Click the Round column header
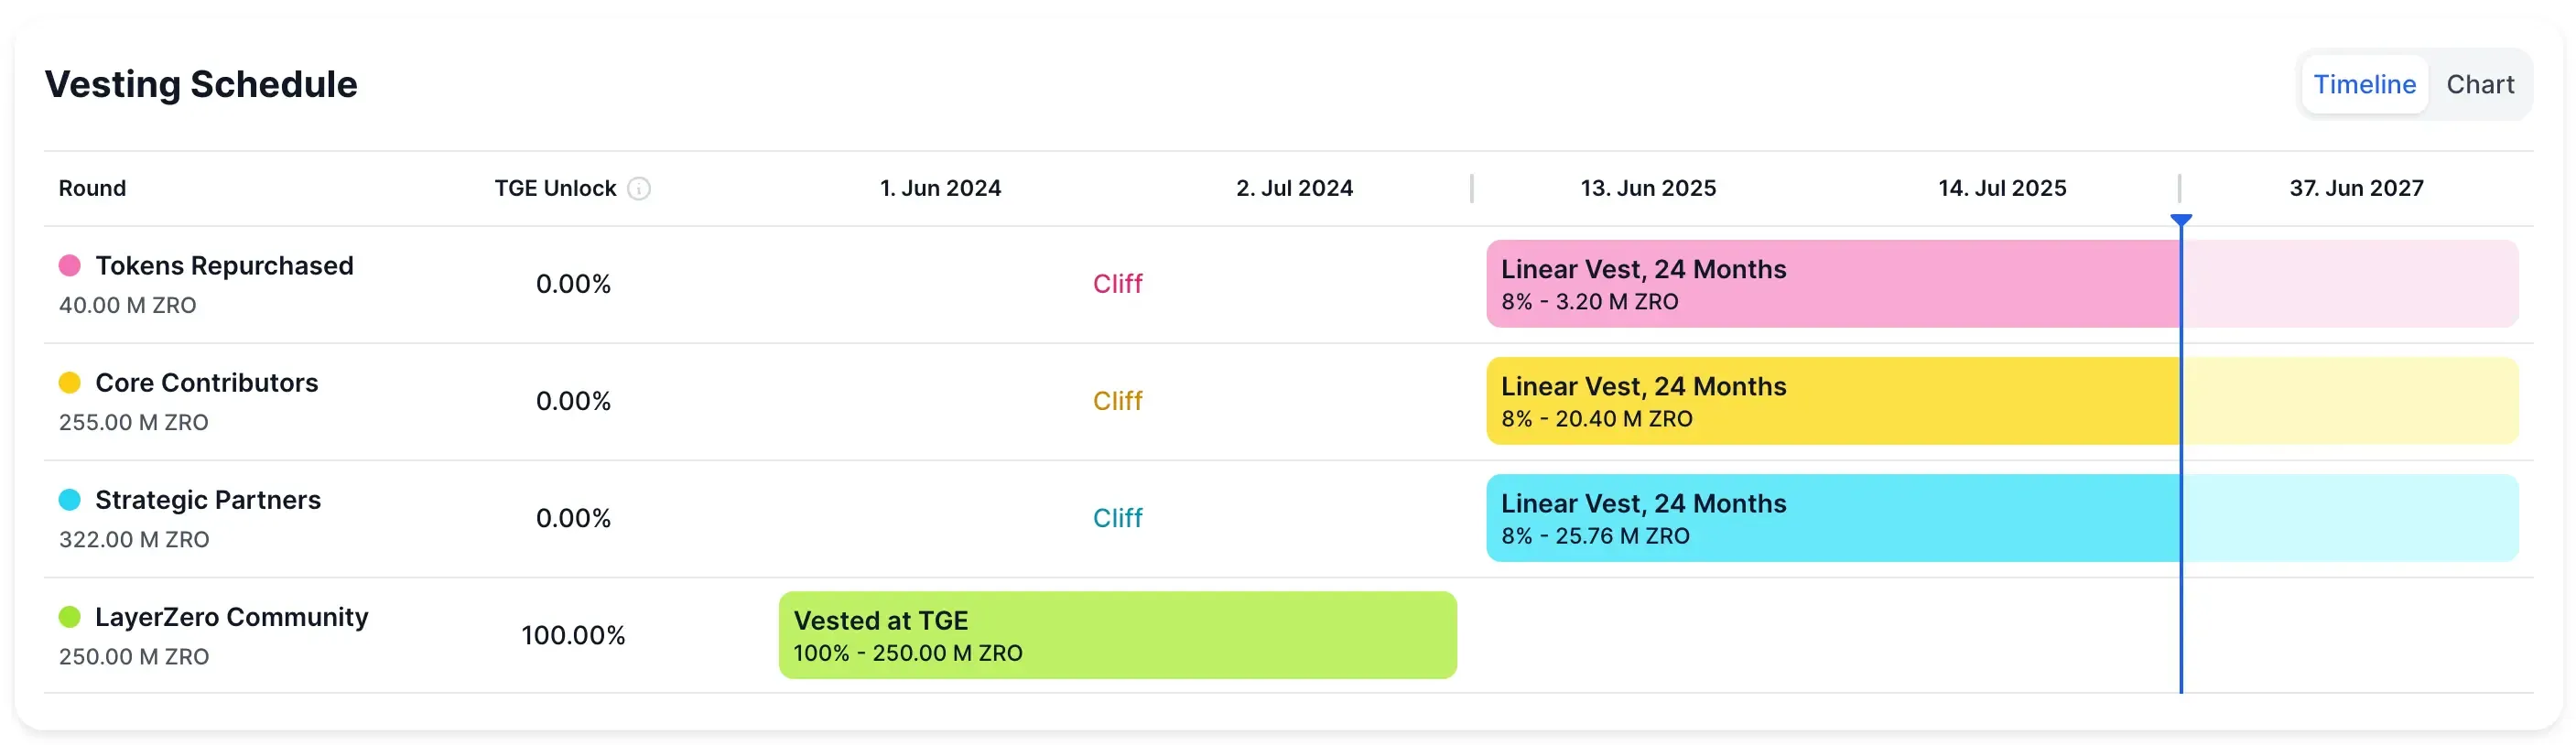 point(92,188)
